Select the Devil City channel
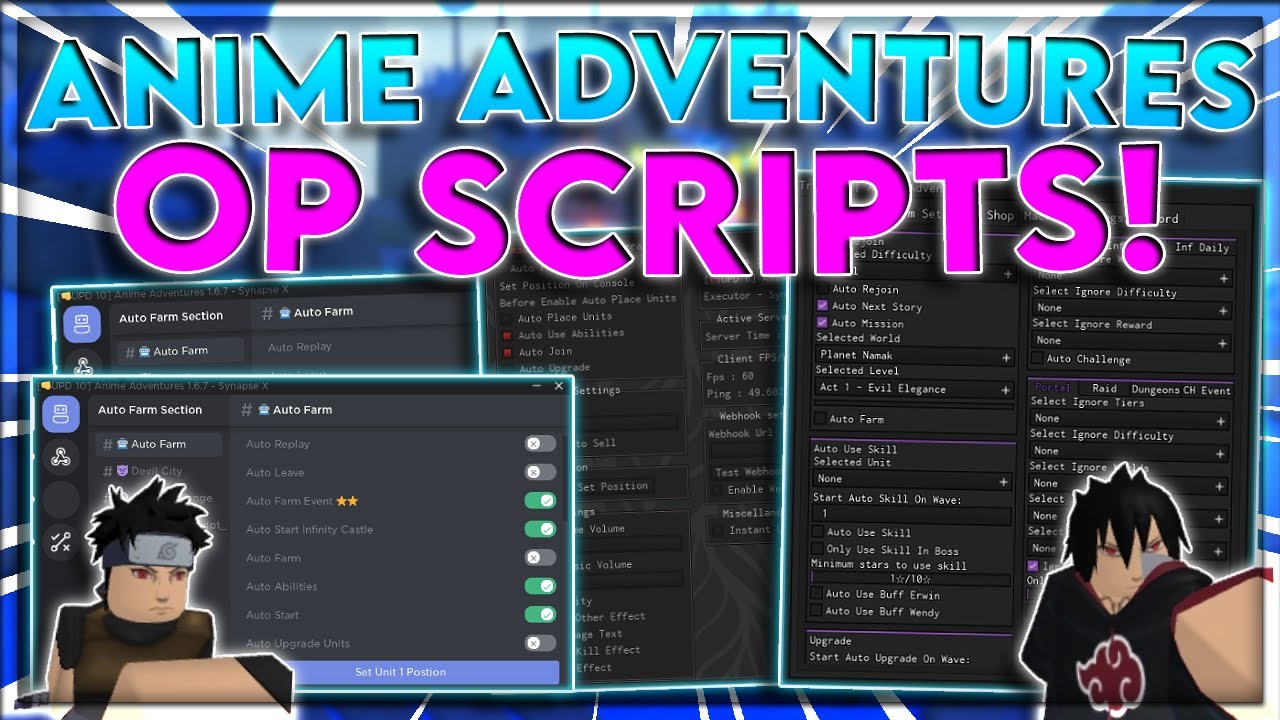1280x720 pixels. (x=156, y=471)
